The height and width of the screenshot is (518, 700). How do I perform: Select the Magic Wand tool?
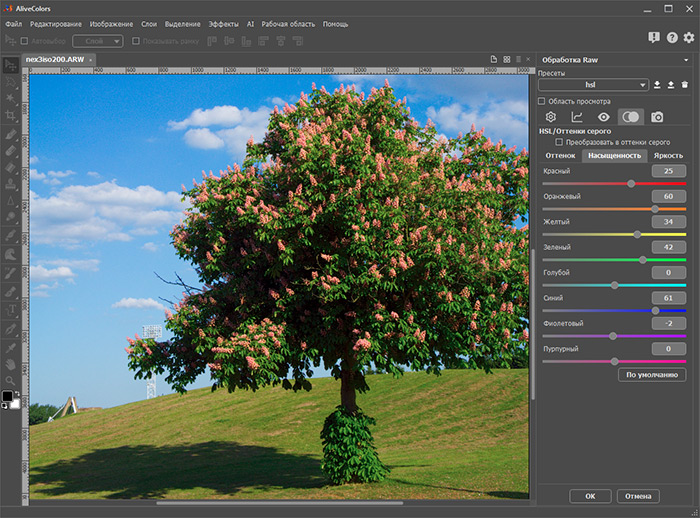(10, 98)
